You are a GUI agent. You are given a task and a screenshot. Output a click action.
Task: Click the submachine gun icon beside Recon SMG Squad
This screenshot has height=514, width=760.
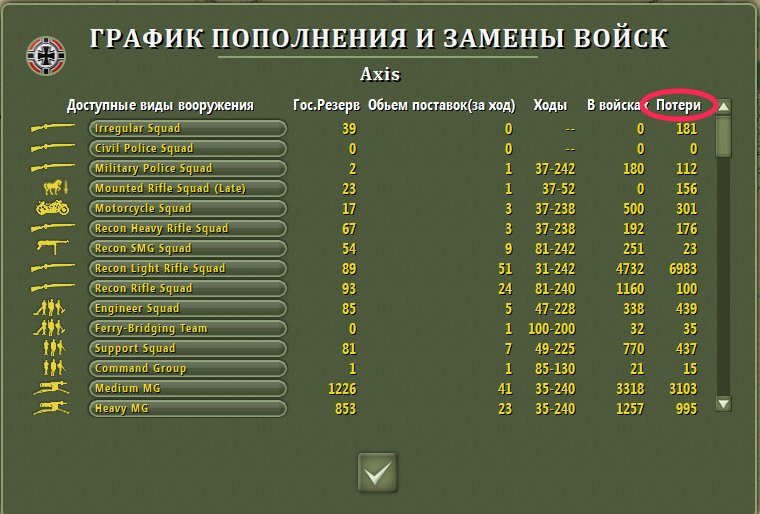(53, 247)
